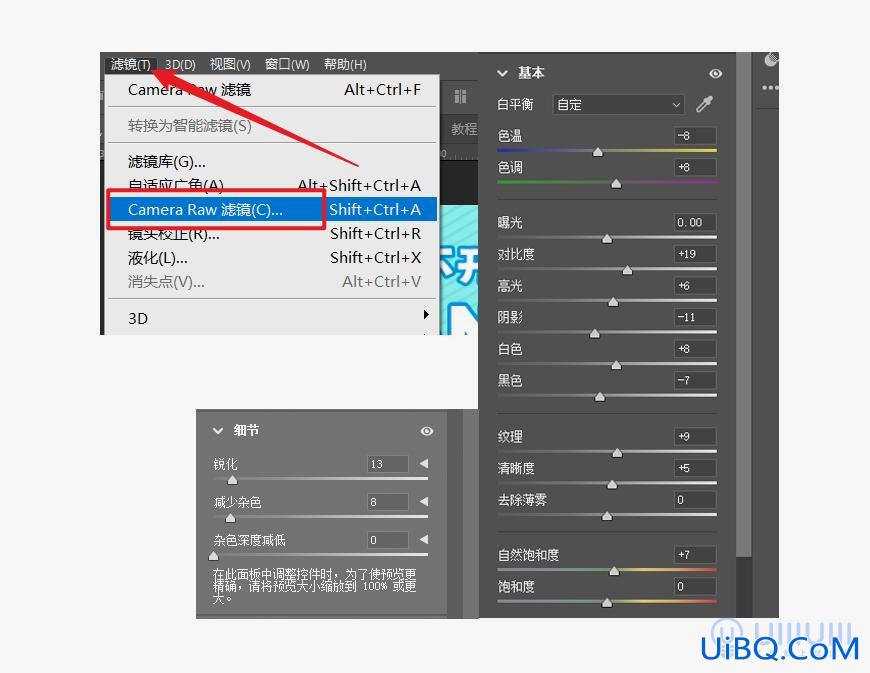Image resolution: width=870 pixels, height=673 pixels.
Task: Click the panel layout icon beside menu
Action: coord(460,97)
